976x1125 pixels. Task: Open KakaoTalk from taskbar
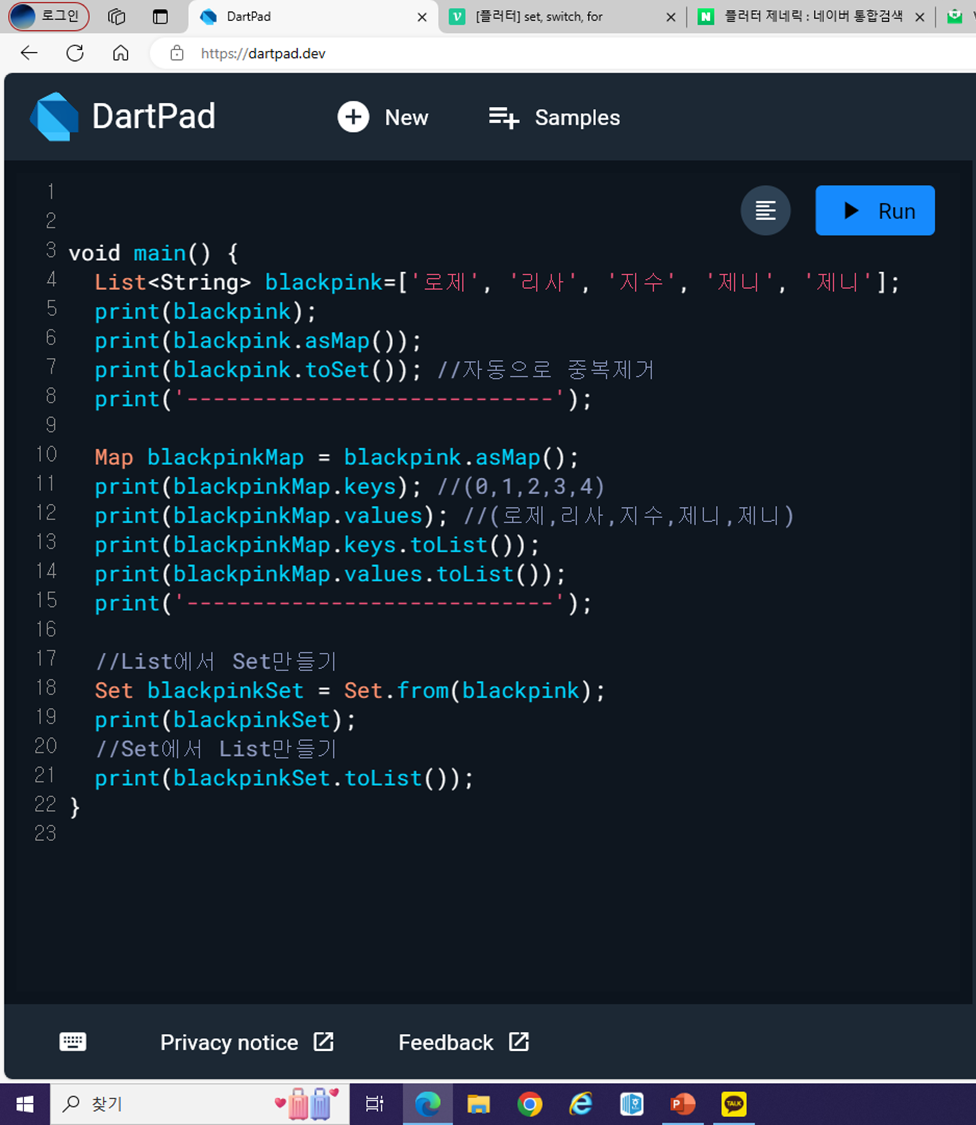[x=733, y=1104]
